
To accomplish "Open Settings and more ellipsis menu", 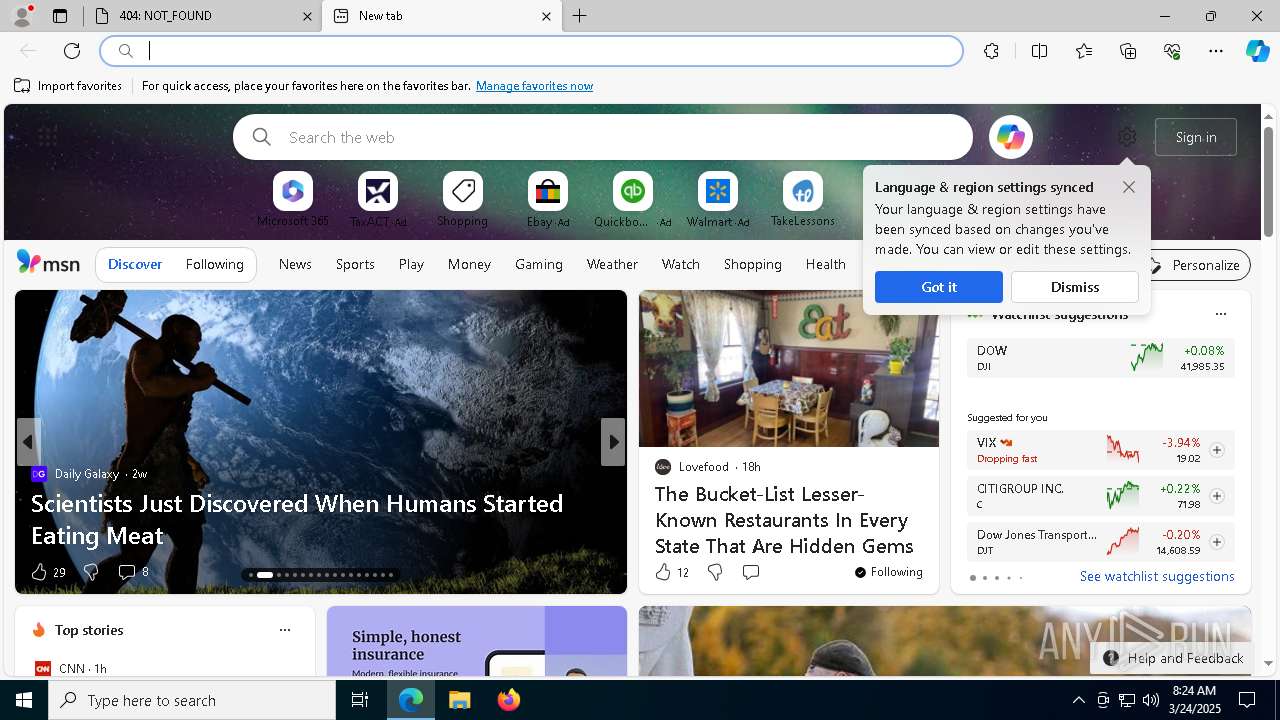I will coord(1216,51).
